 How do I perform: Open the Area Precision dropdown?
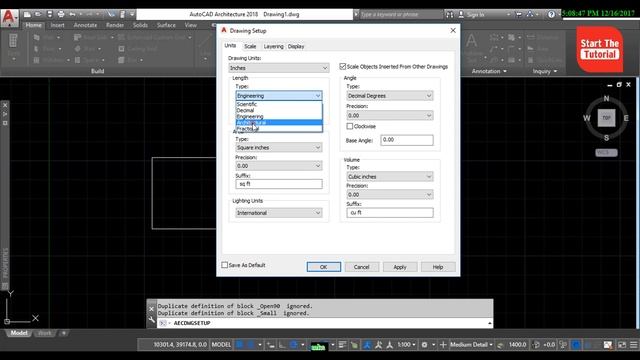(279, 166)
